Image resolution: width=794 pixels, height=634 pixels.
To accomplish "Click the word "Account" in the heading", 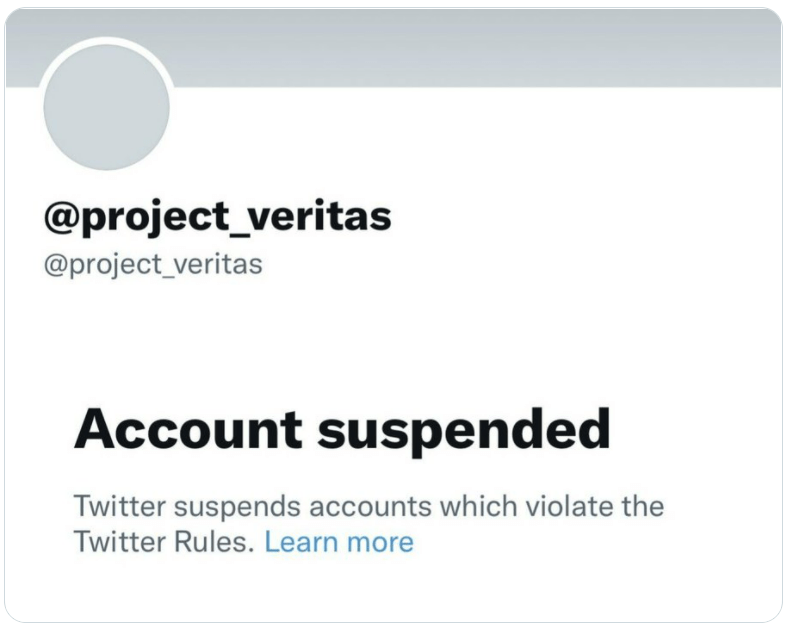I will click(x=188, y=430).
